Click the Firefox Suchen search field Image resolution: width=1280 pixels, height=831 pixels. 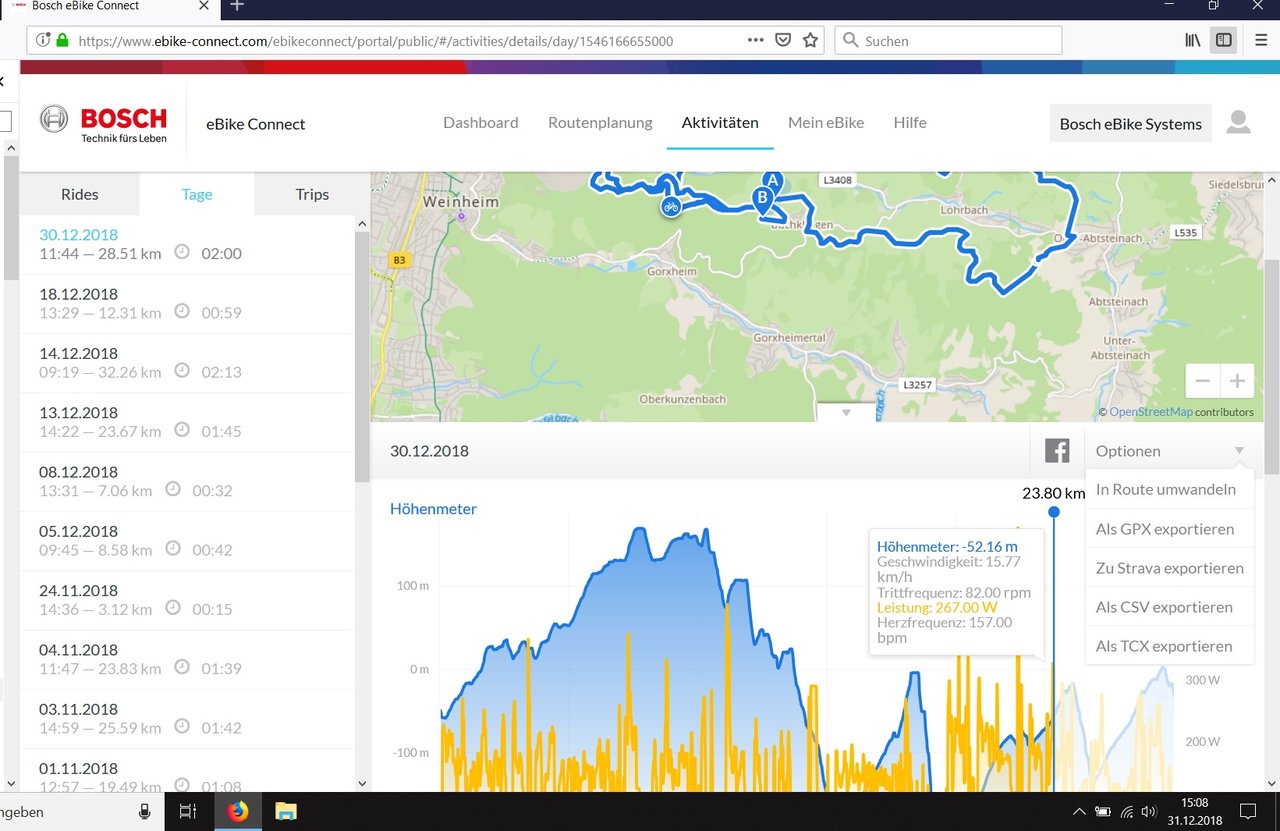[948, 41]
